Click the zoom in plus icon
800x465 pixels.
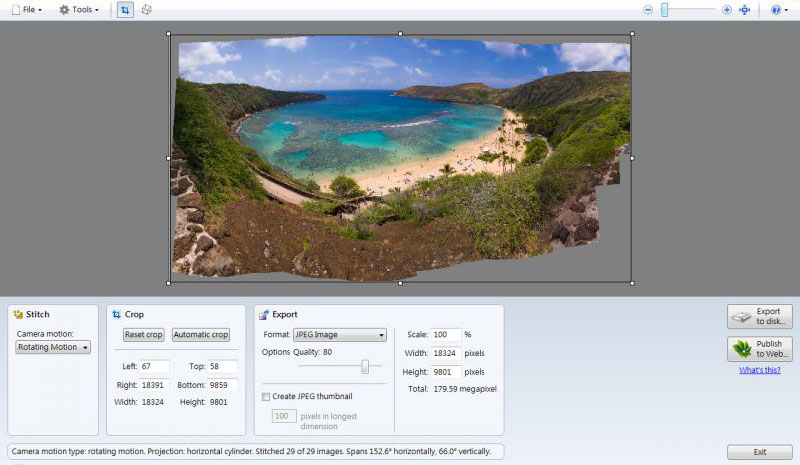pos(727,10)
